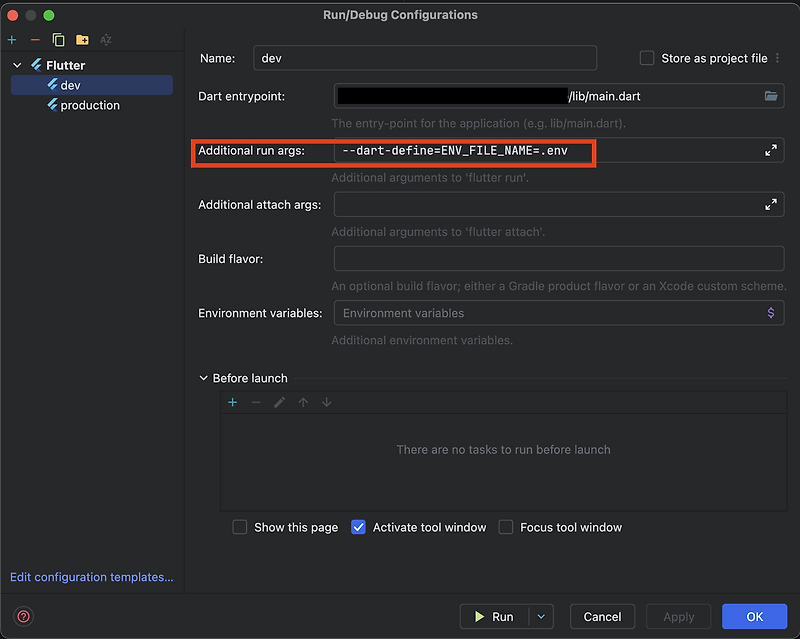Enable Store as project file
This screenshot has width=800, height=639.
coord(646,58)
